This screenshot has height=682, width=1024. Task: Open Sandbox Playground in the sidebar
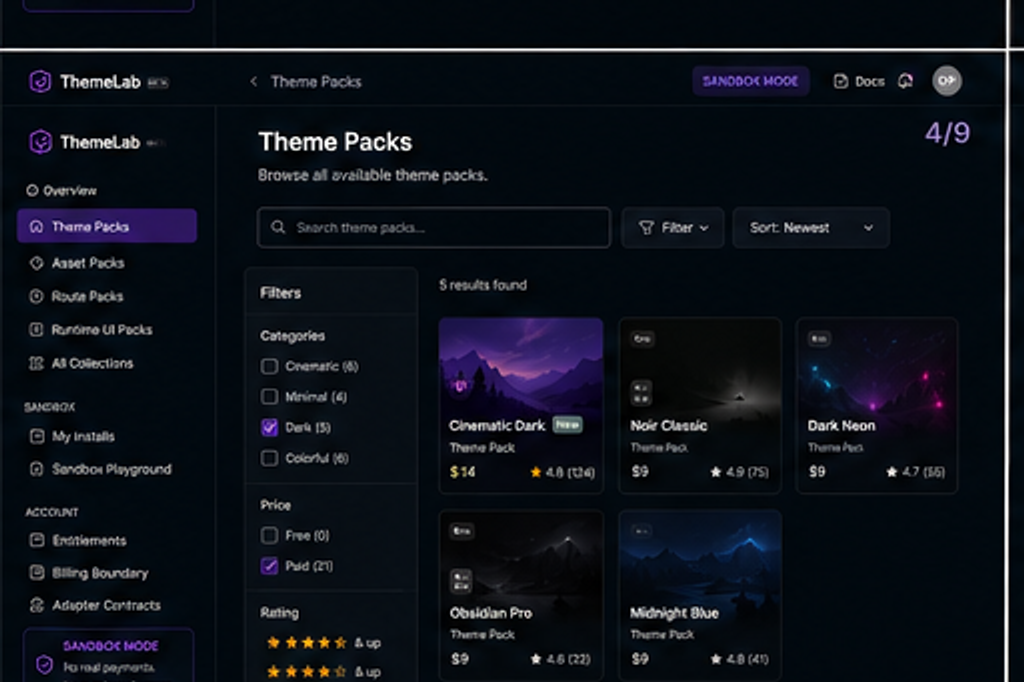coord(101,469)
